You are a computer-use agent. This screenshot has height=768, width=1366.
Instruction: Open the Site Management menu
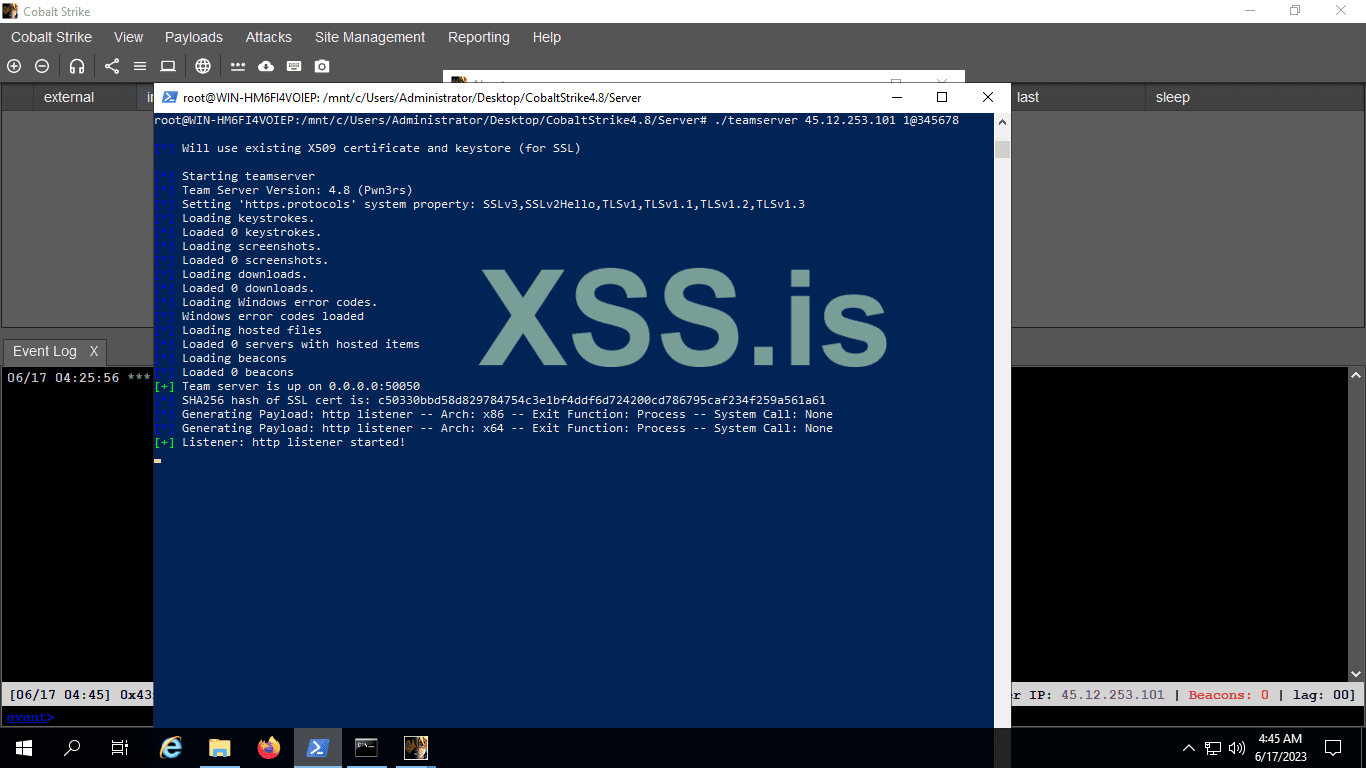pyautogui.click(x=370, y=37)
